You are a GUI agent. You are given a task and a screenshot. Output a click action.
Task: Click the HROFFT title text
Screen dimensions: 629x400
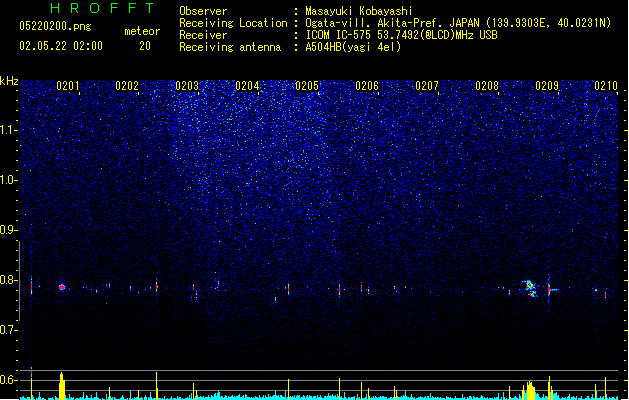tap(102, 8)
